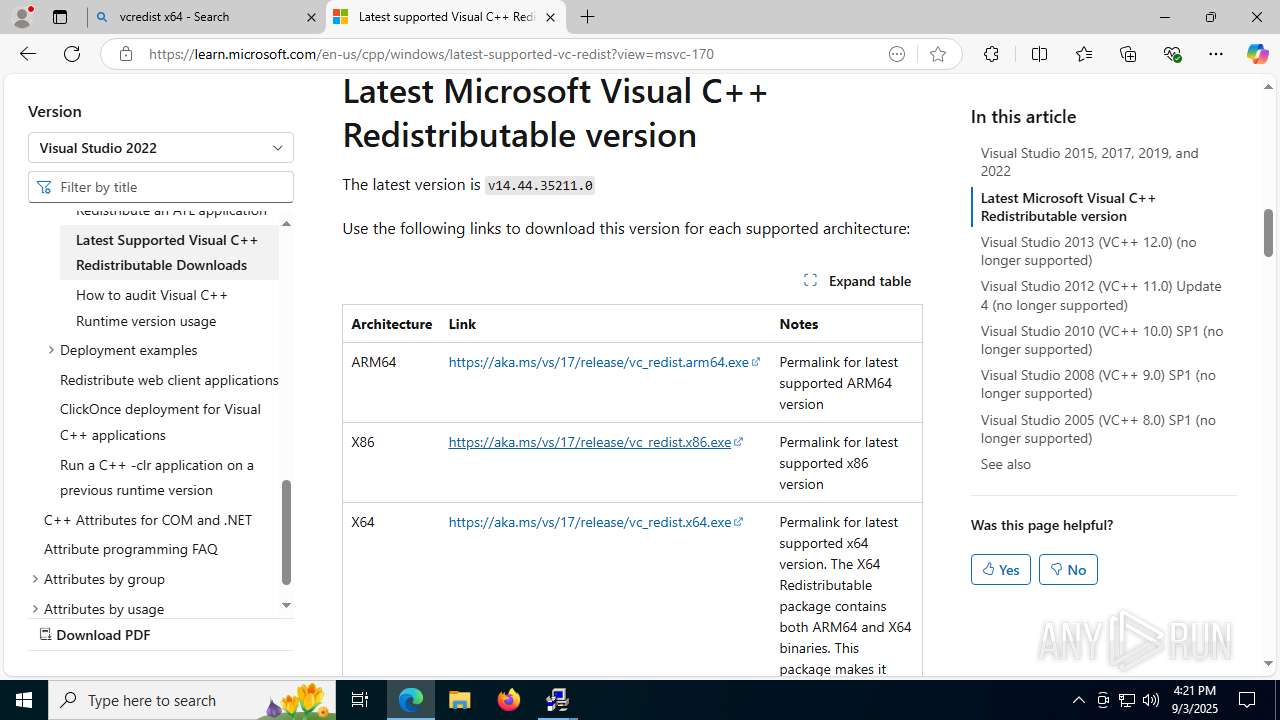Screen dimensions: 1280x720
Task: Open Redistribute web client applications
Action: click(169, 380)
